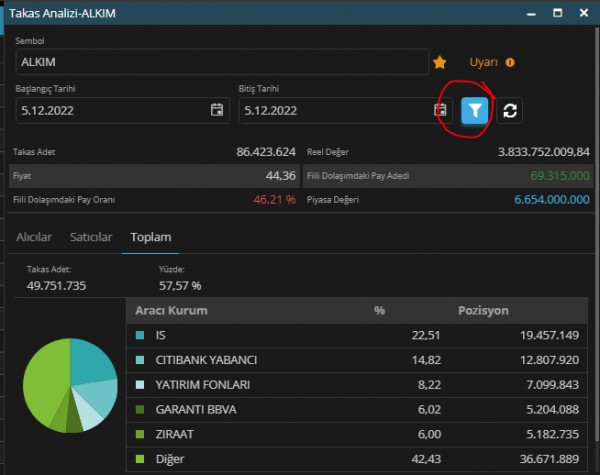The height and width of the screenshot is (475, 600).
Task: Close the Takas Analizi window
Action: [x=584, y=13]
